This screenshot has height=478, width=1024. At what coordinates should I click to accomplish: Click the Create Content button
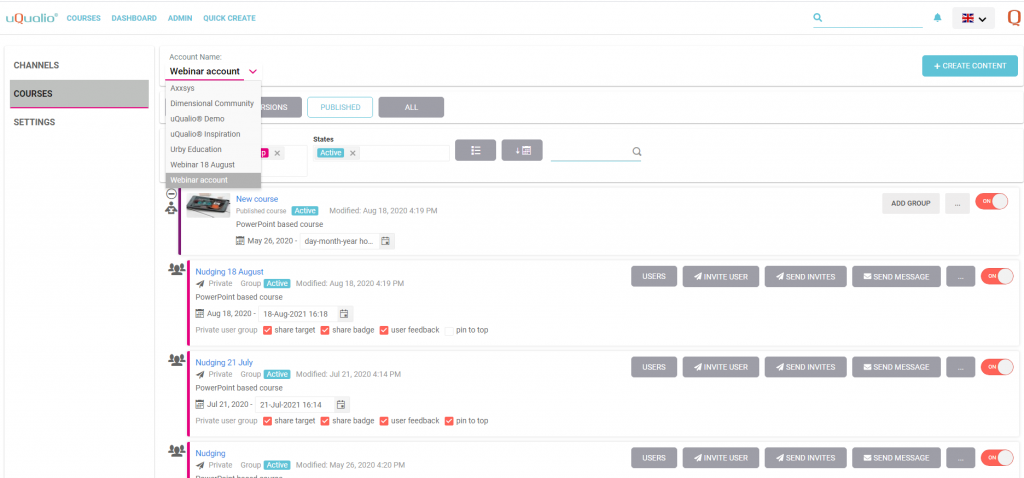(x=969, y=66)
